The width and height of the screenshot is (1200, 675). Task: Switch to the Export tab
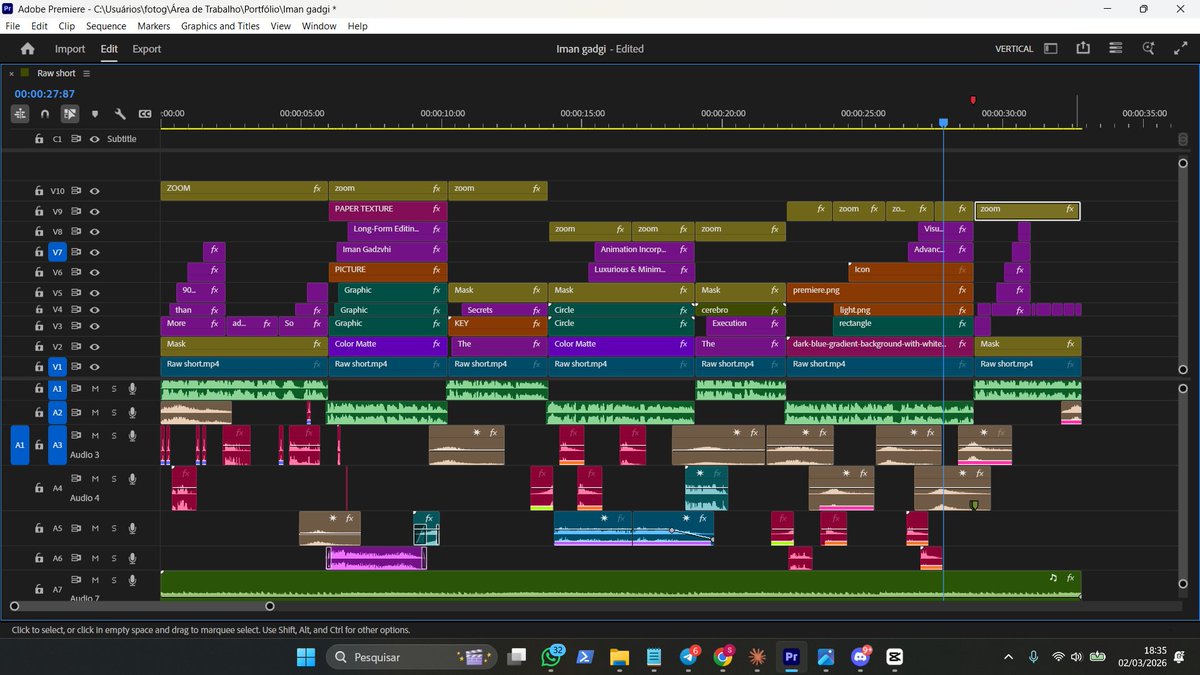coord(147,48)
